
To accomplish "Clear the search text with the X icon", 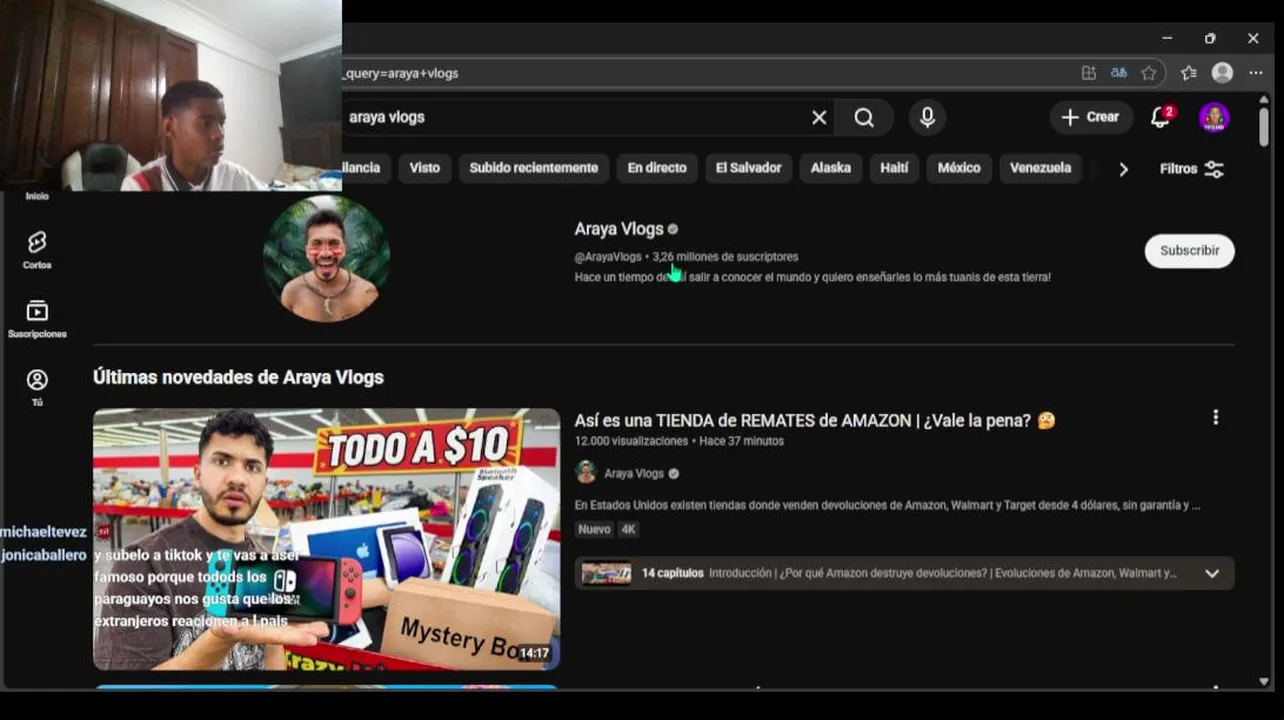I will (x=819, y=118).
